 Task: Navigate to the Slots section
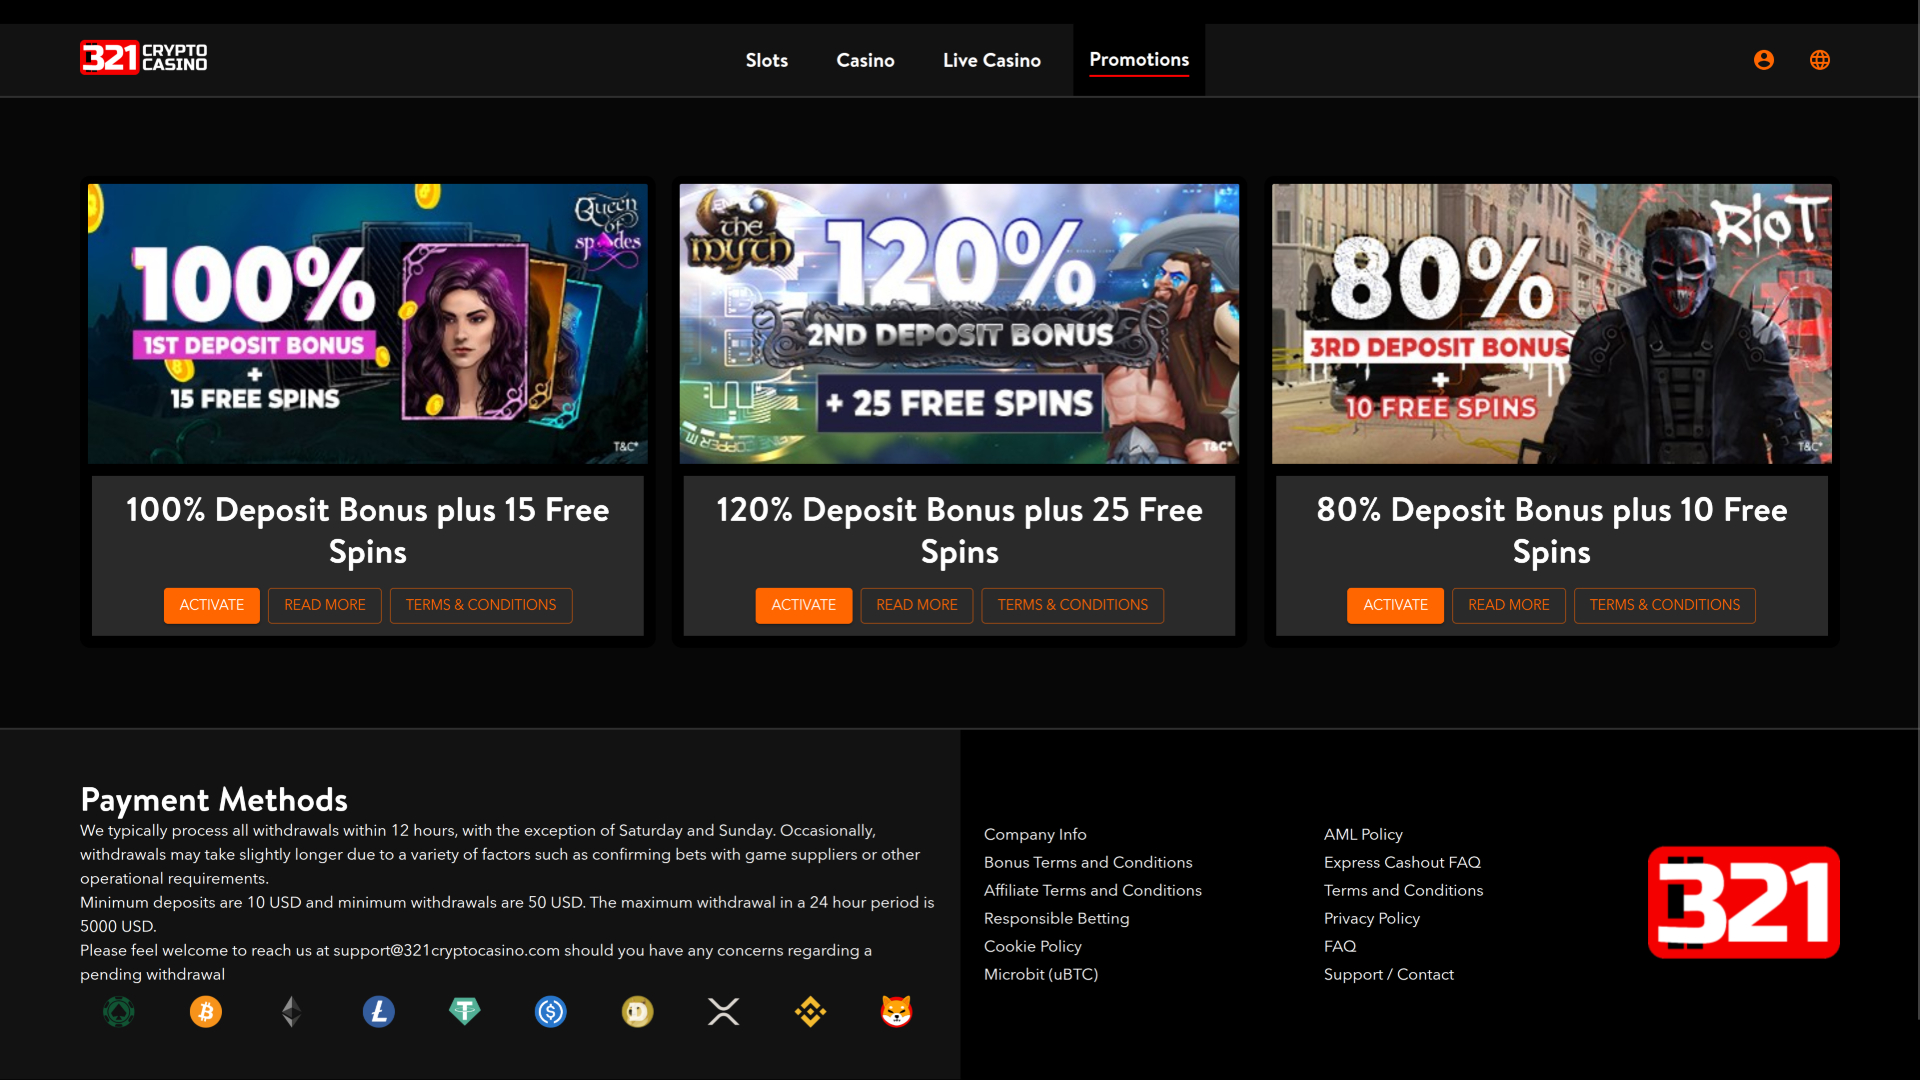tap(766, 60)
